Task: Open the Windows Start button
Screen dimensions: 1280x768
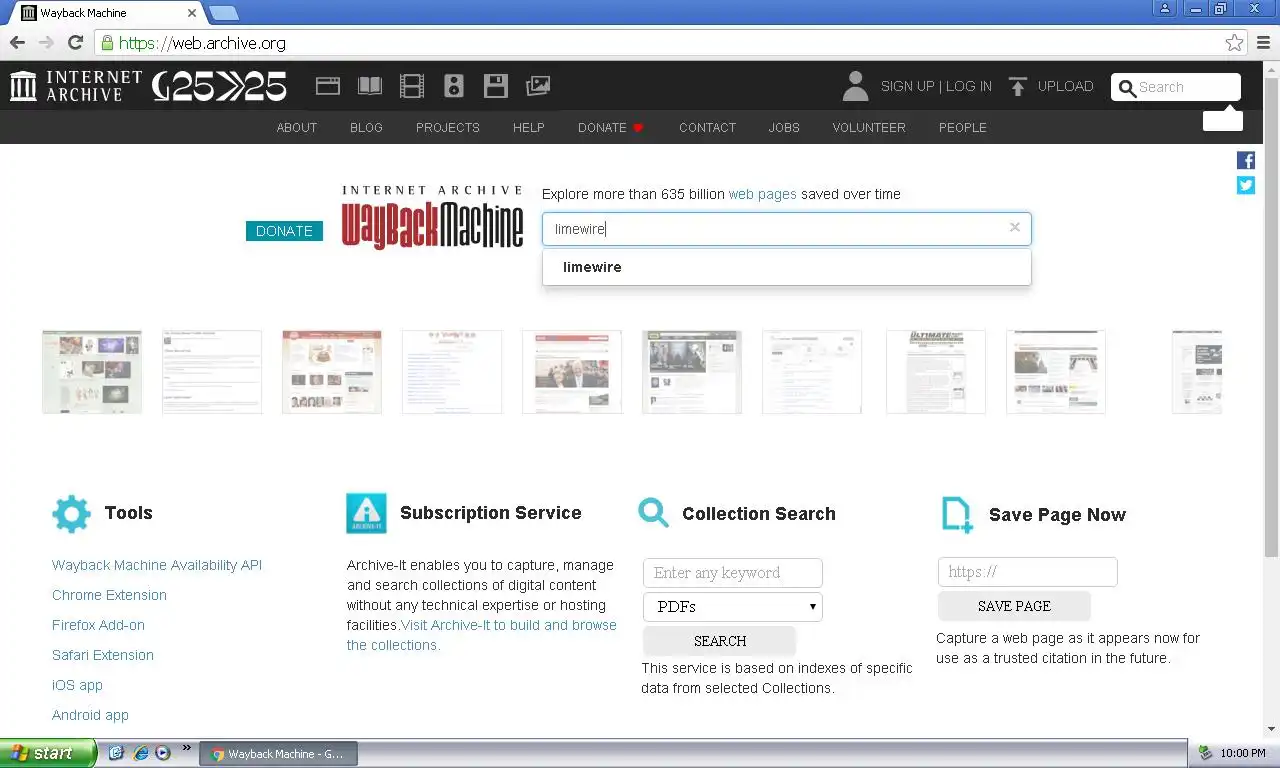Action: tap(48, 753)
